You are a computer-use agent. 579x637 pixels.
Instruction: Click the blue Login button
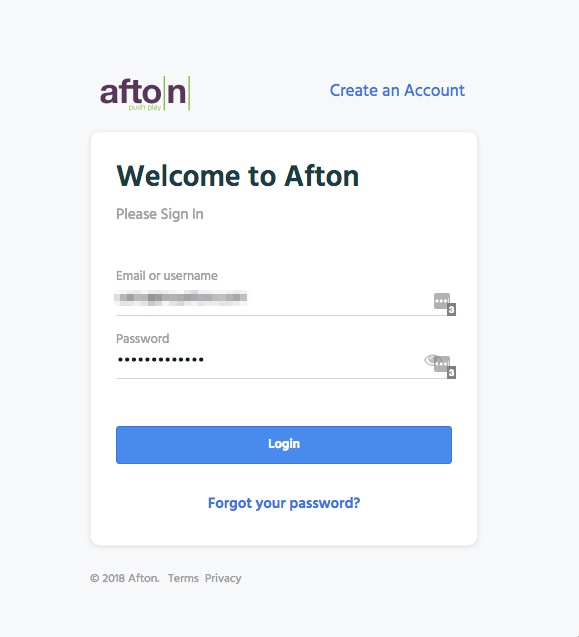point(284,445)
